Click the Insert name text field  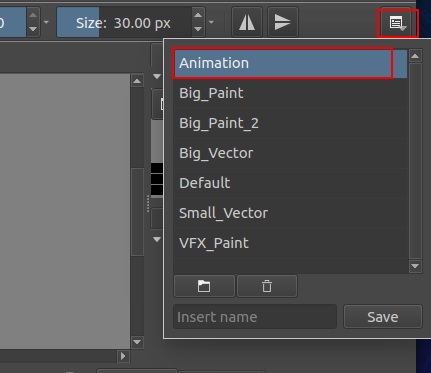point(255,317)
